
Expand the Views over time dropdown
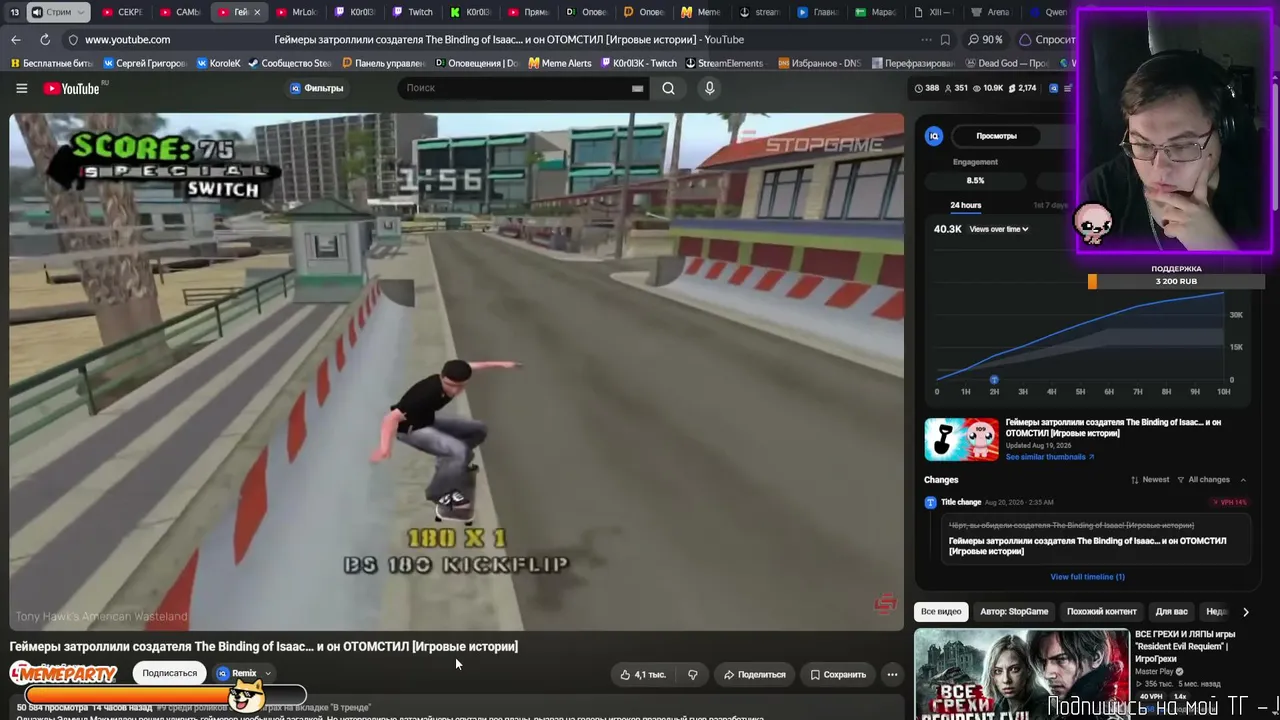click(x=998, y=229)
